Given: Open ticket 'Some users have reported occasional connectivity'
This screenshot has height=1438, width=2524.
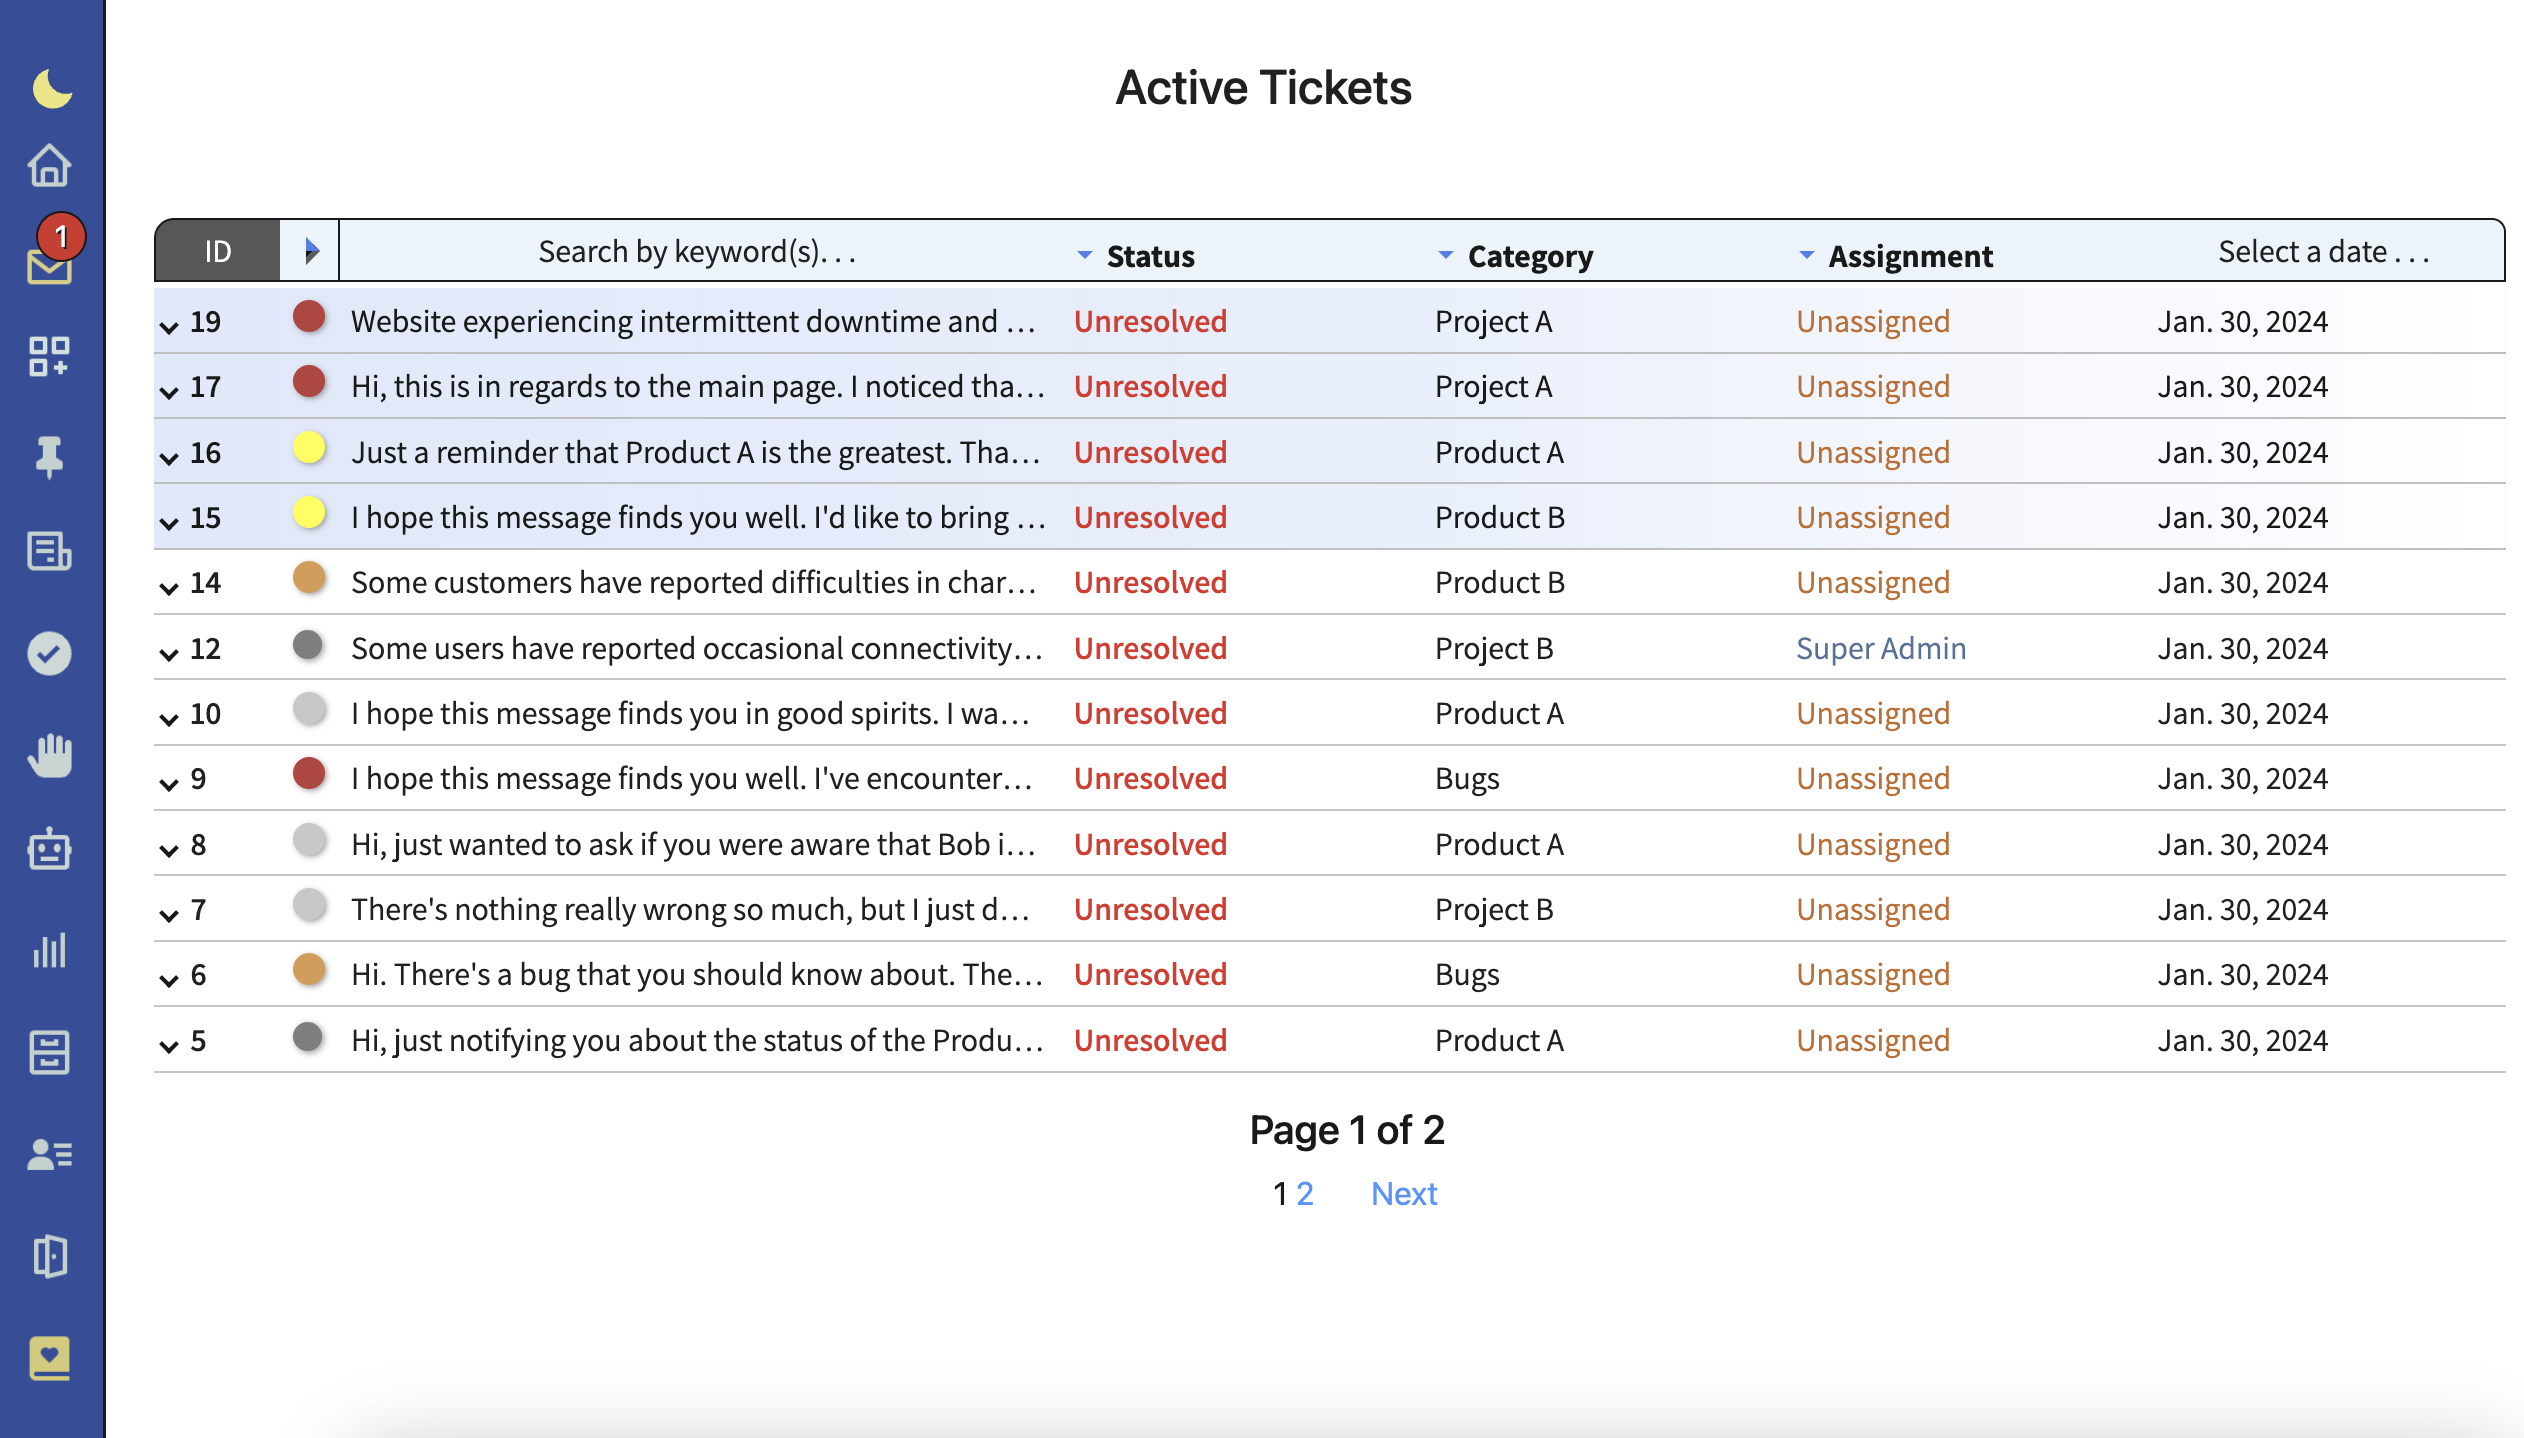Looking at the screenshot, I should coord(697,648).
